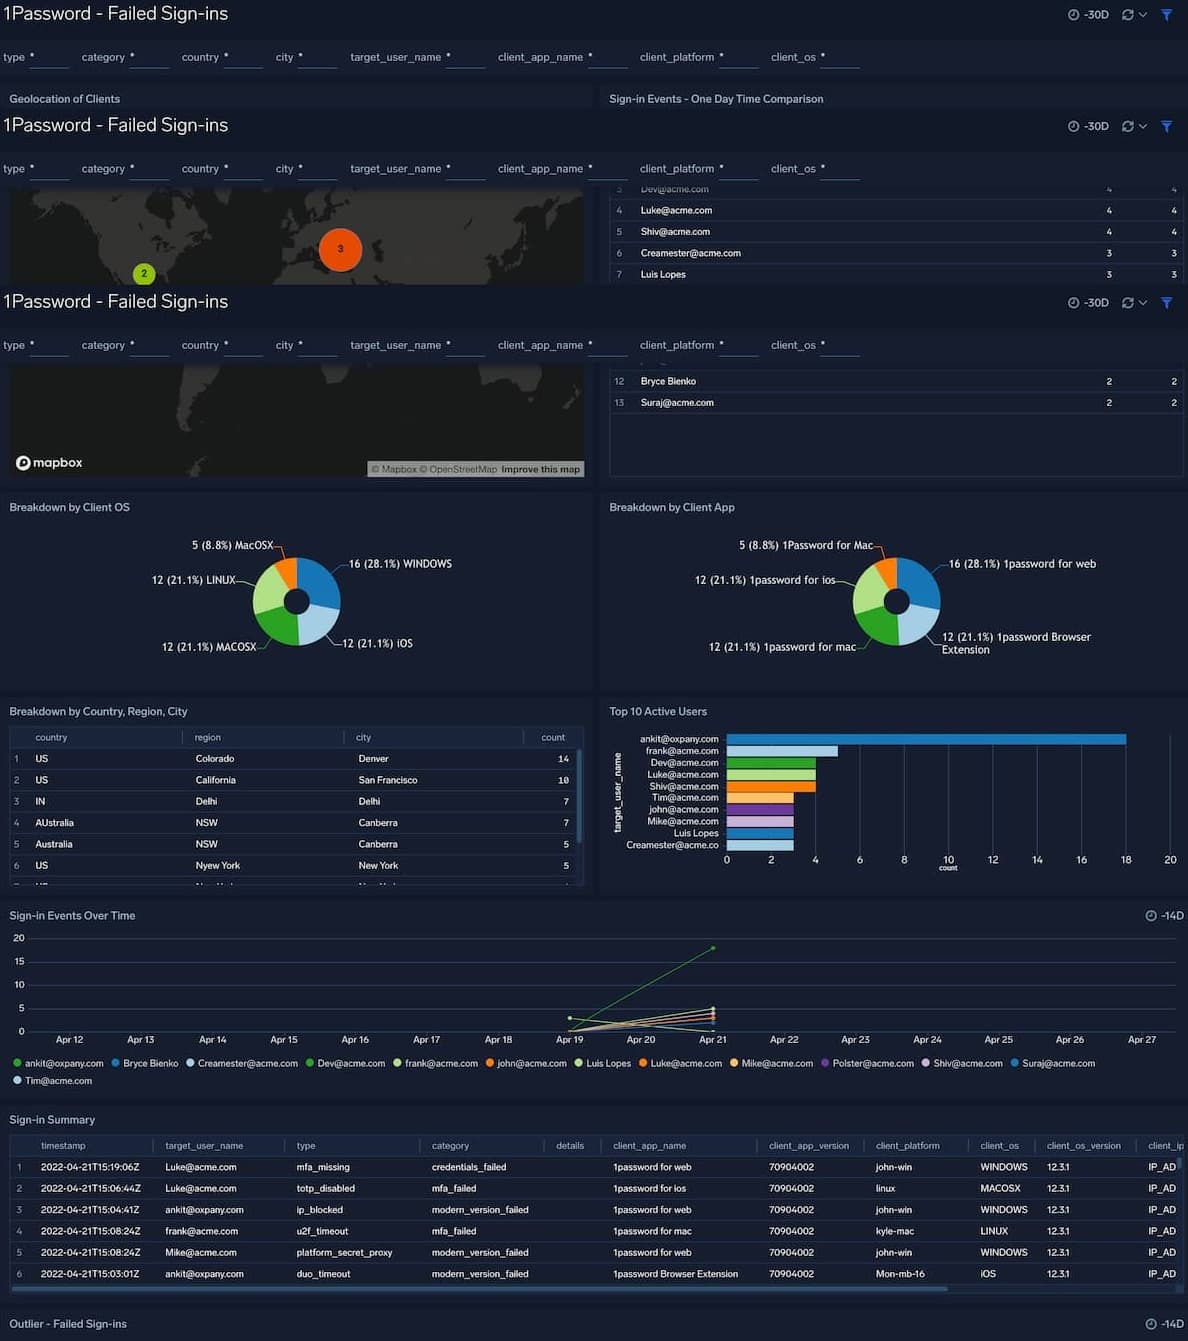Open the OpenStreetMap attribution link
Screen dimensions: 1188x1341
click(x=459, y=469)
